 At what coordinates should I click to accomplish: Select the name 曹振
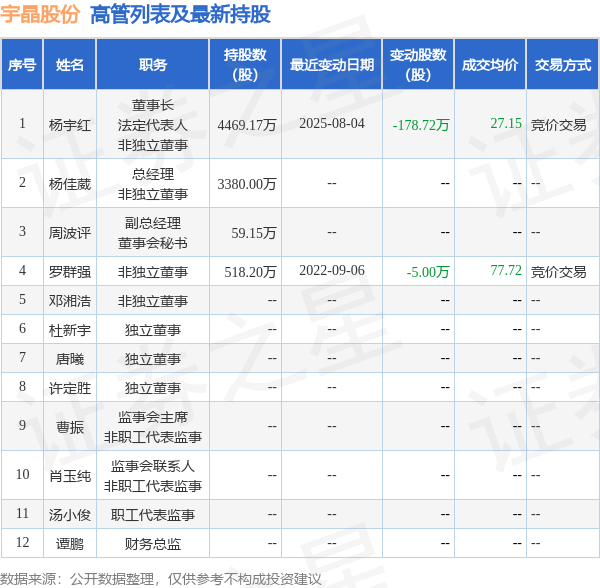70,427
